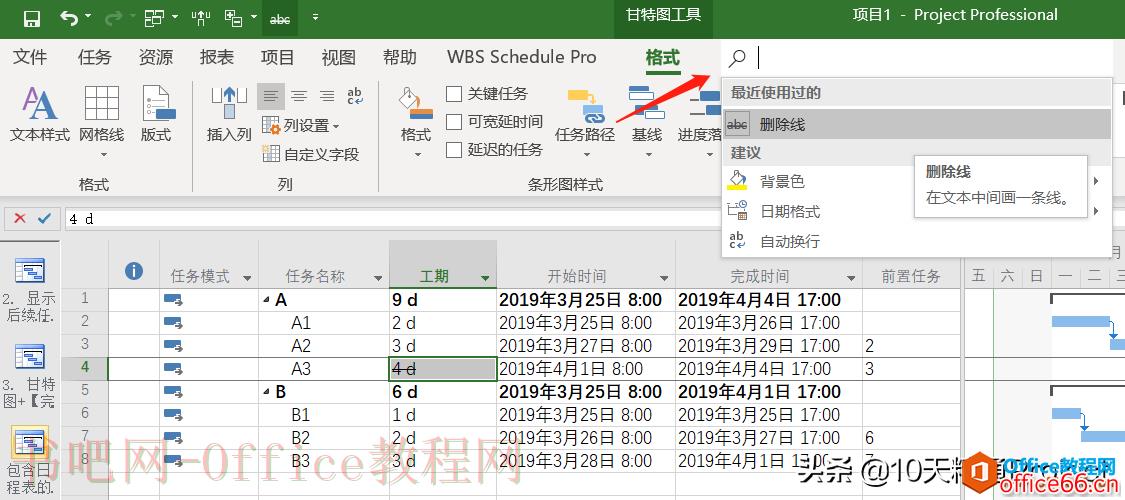Cancel the entry with the red X
The image size is (1125, 500).
[x=20, y=218]
